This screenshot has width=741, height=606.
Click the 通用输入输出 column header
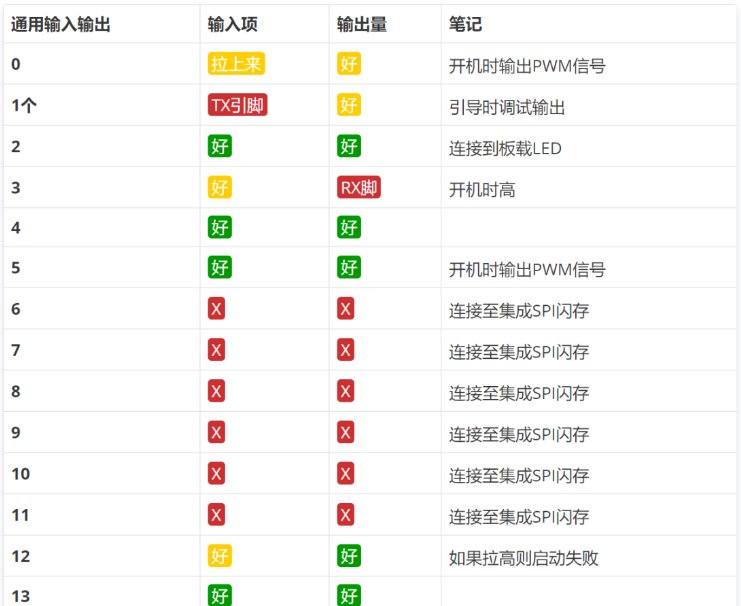coord(60,24)
